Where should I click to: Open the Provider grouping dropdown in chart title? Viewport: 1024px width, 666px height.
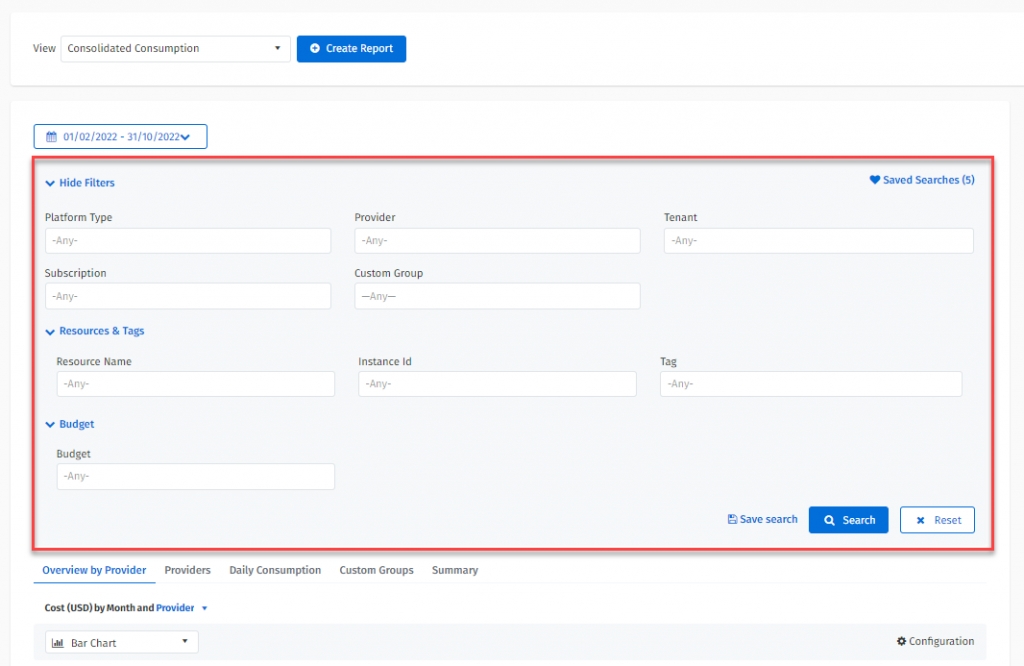[204, 608]
